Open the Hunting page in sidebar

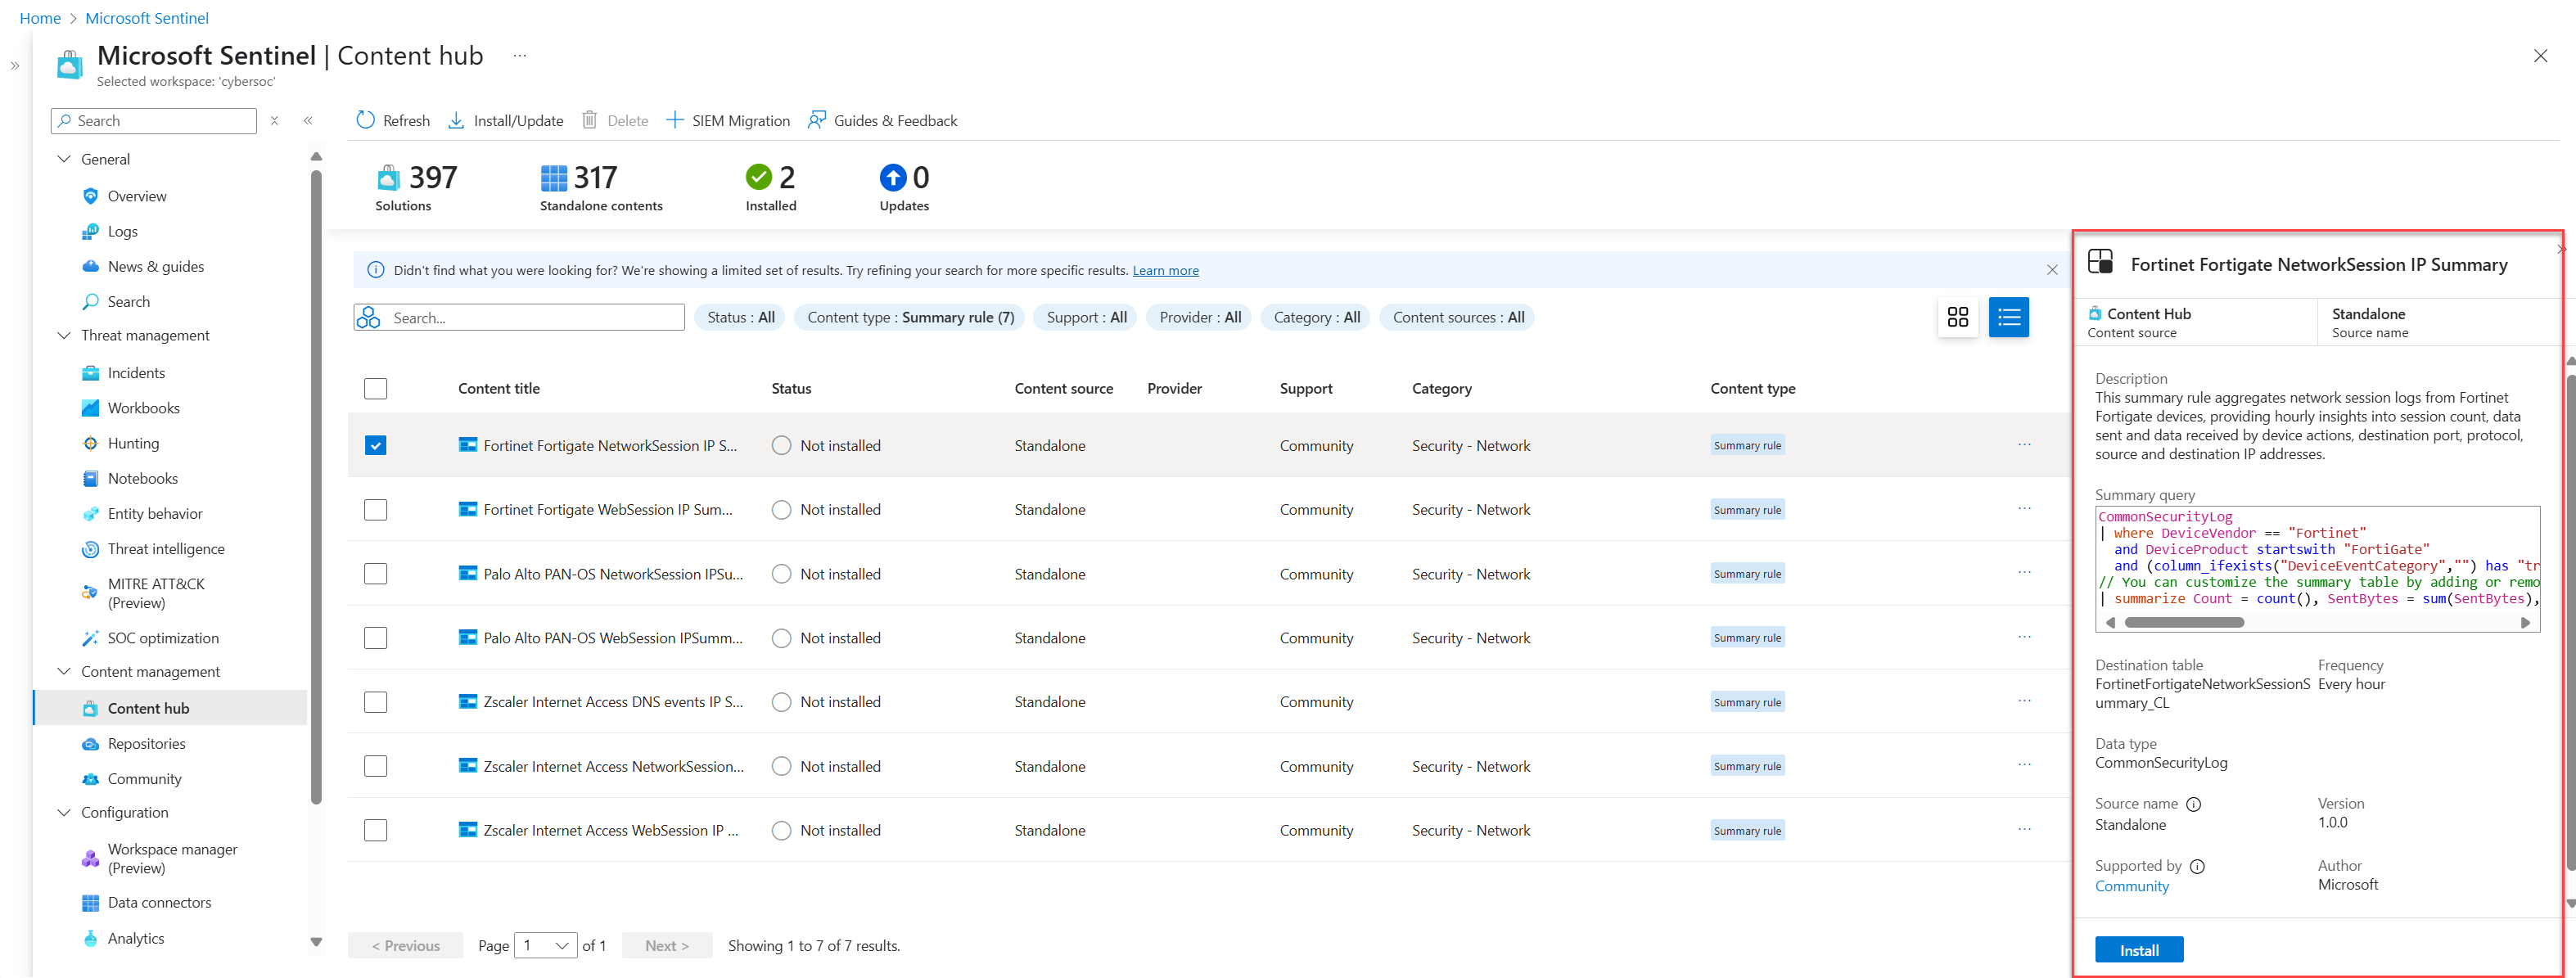[133, 443]
